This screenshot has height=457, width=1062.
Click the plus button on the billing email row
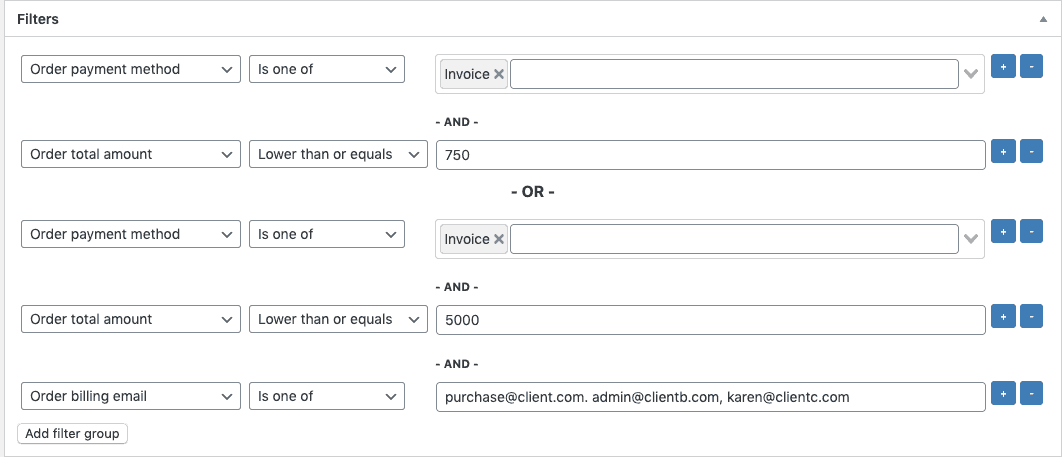pos(1002,394)
